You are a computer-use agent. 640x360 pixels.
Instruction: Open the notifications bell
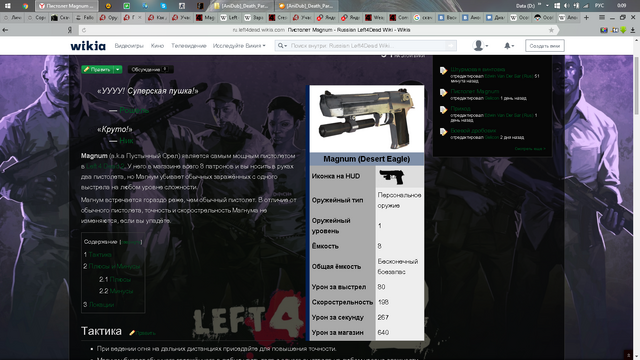[509, 46]
